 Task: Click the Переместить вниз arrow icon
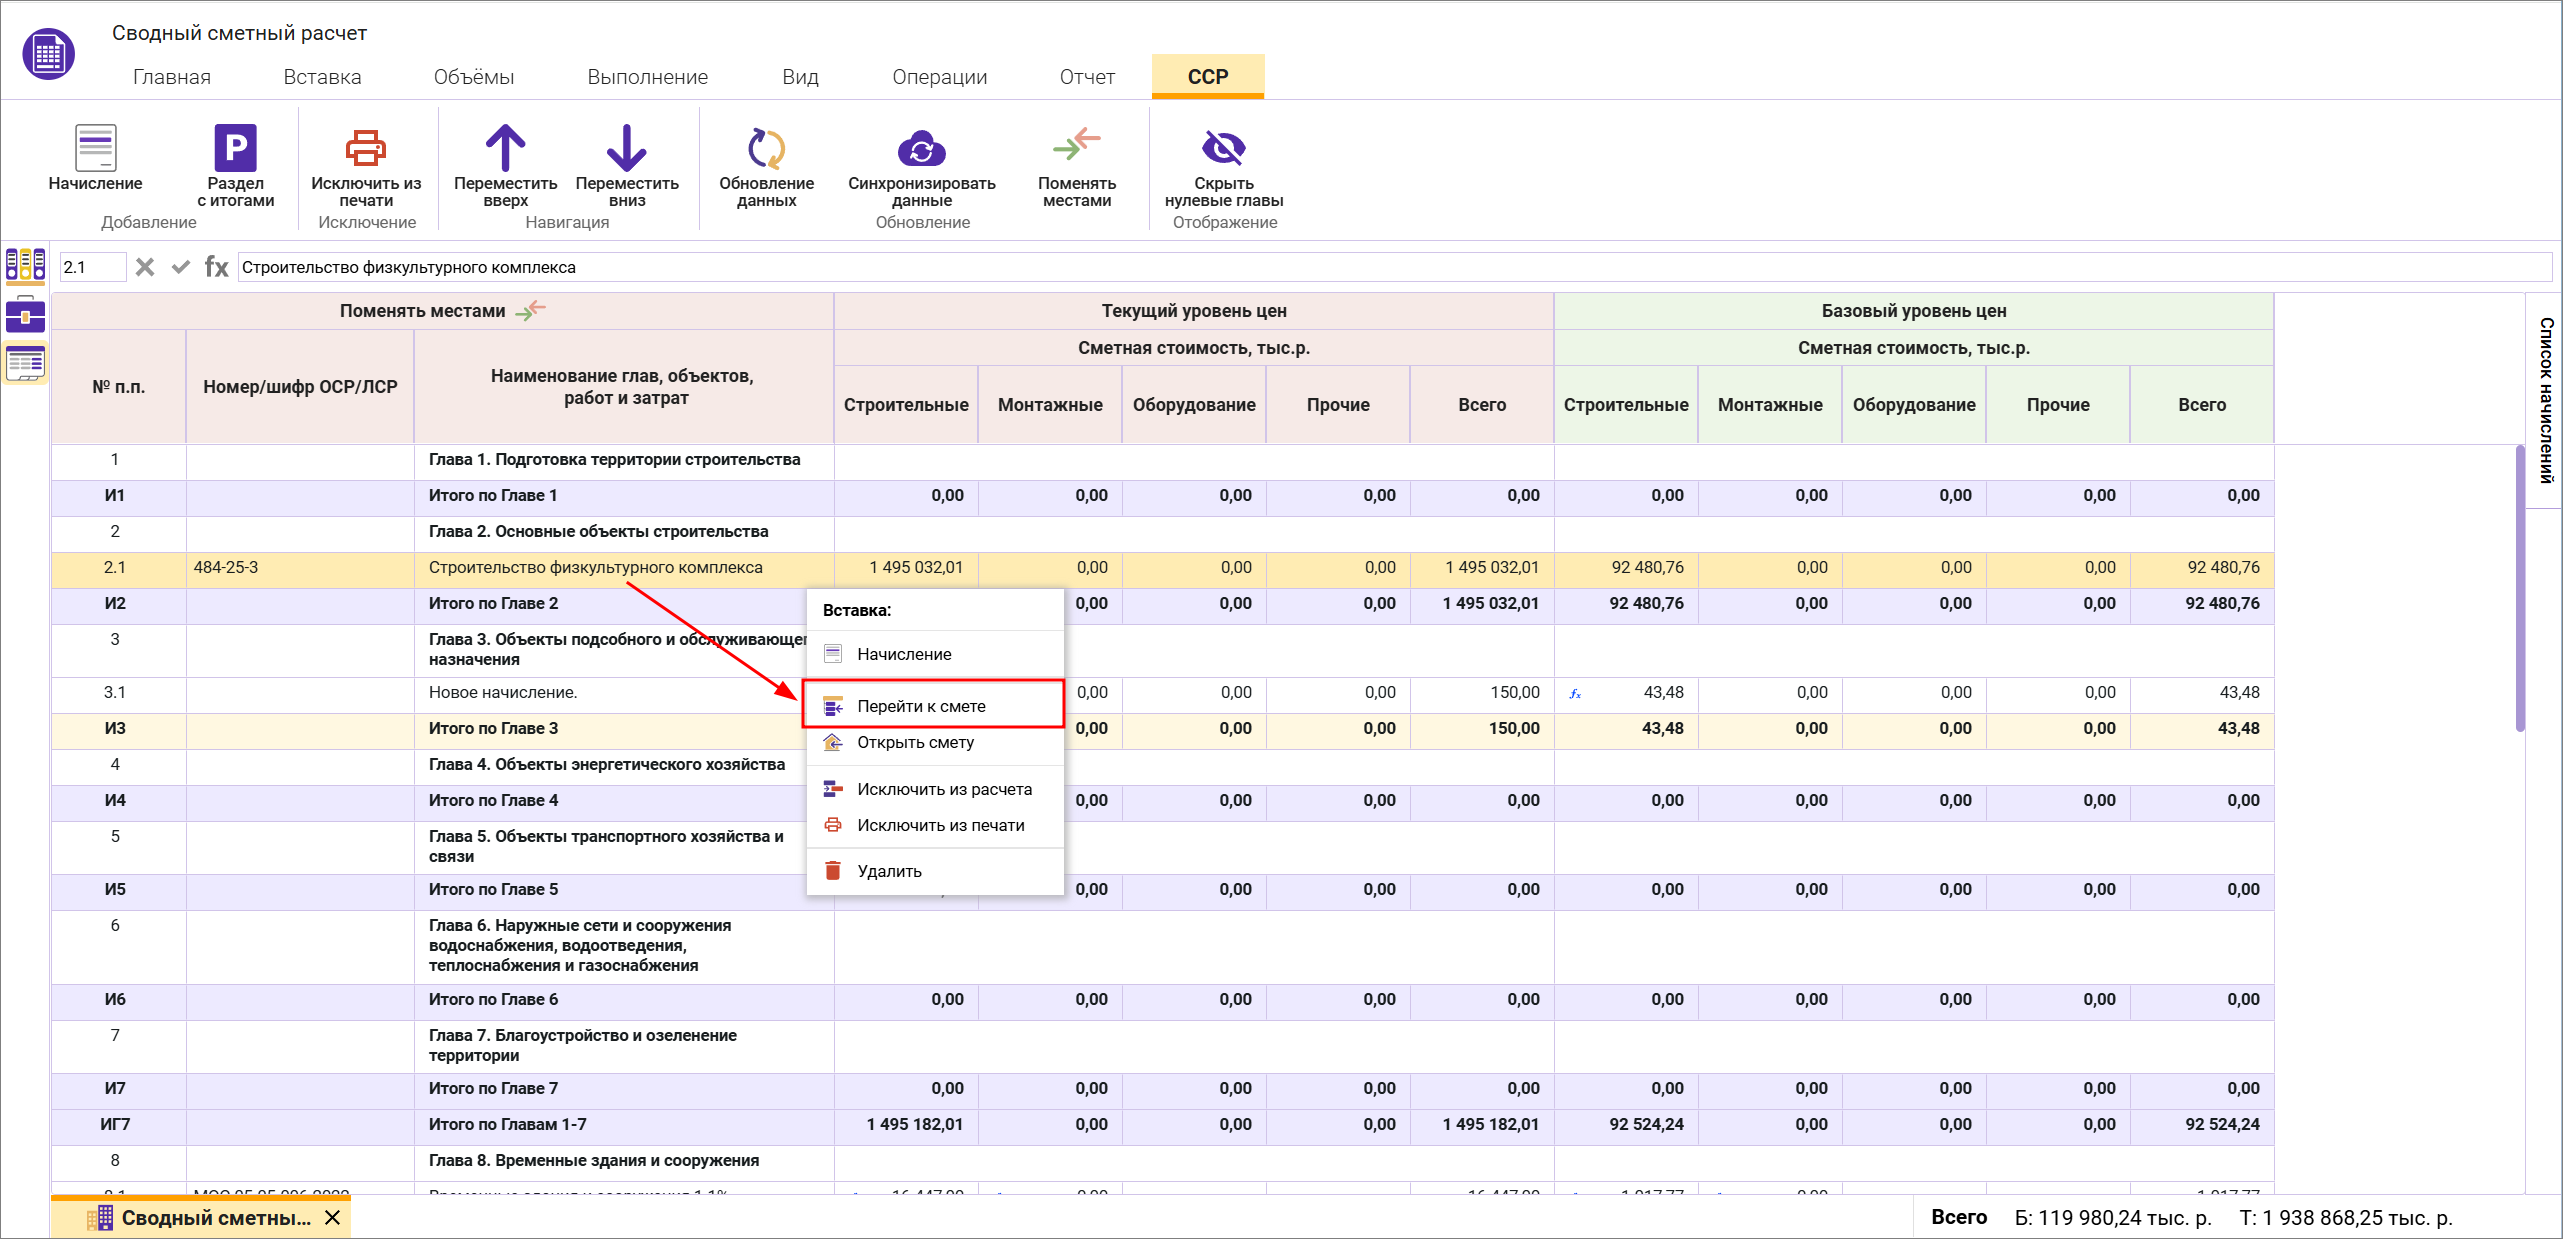[x=626, y=150]
